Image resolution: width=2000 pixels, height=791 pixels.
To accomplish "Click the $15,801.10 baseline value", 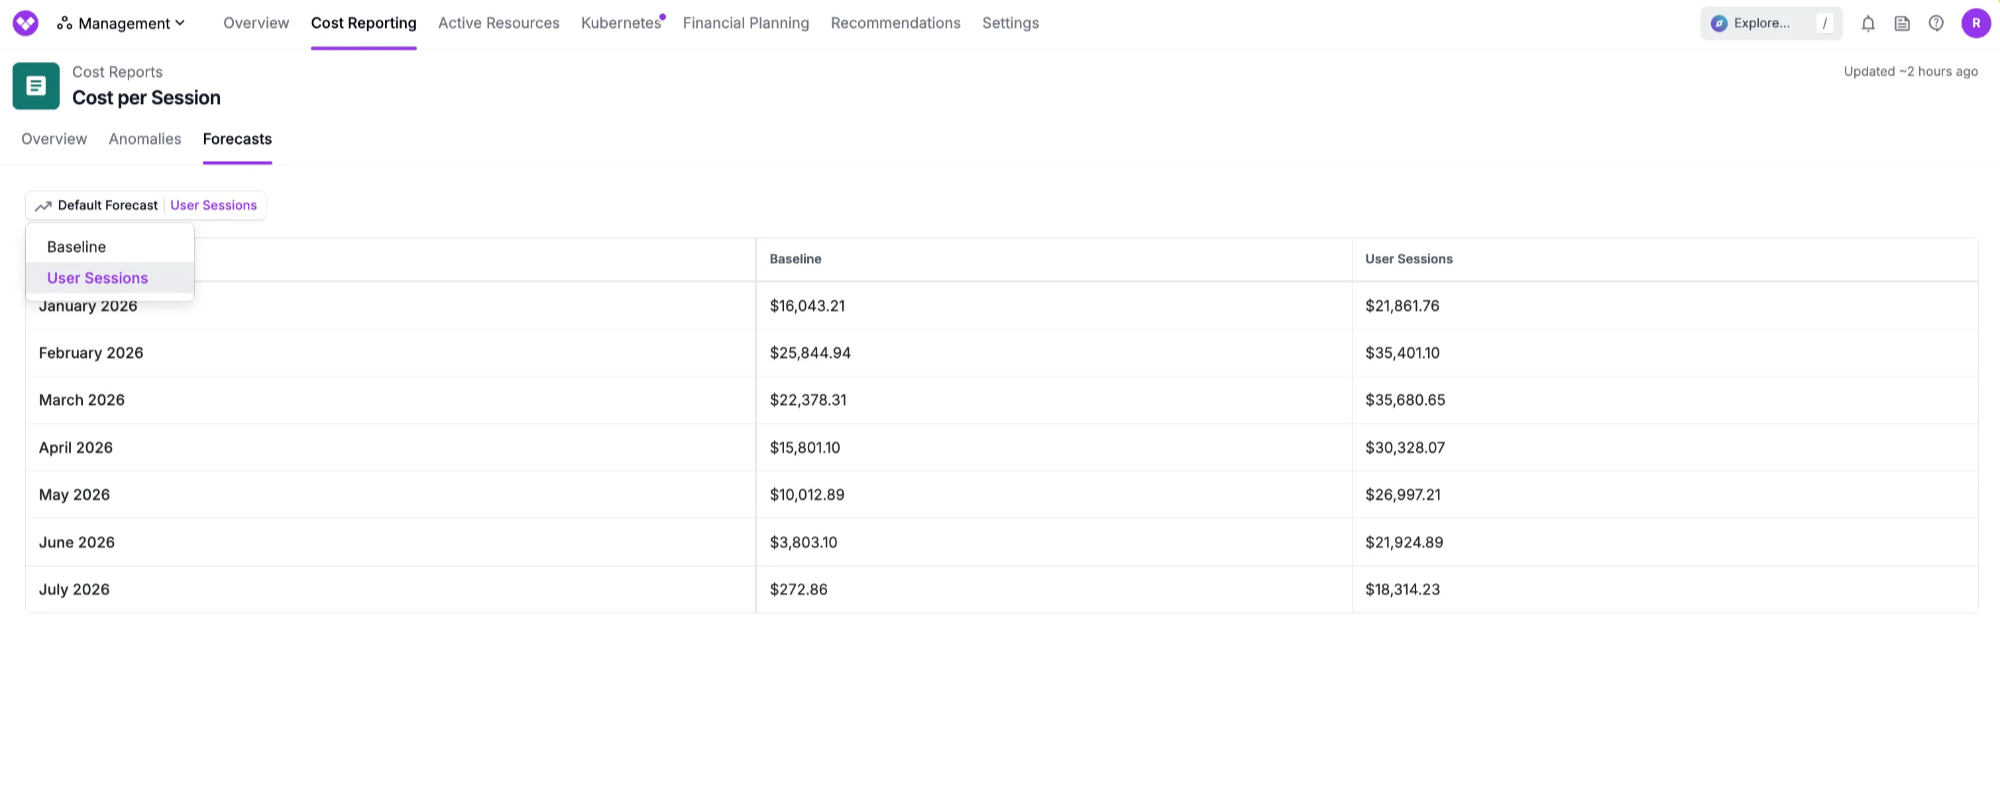I will click(805, 448).
